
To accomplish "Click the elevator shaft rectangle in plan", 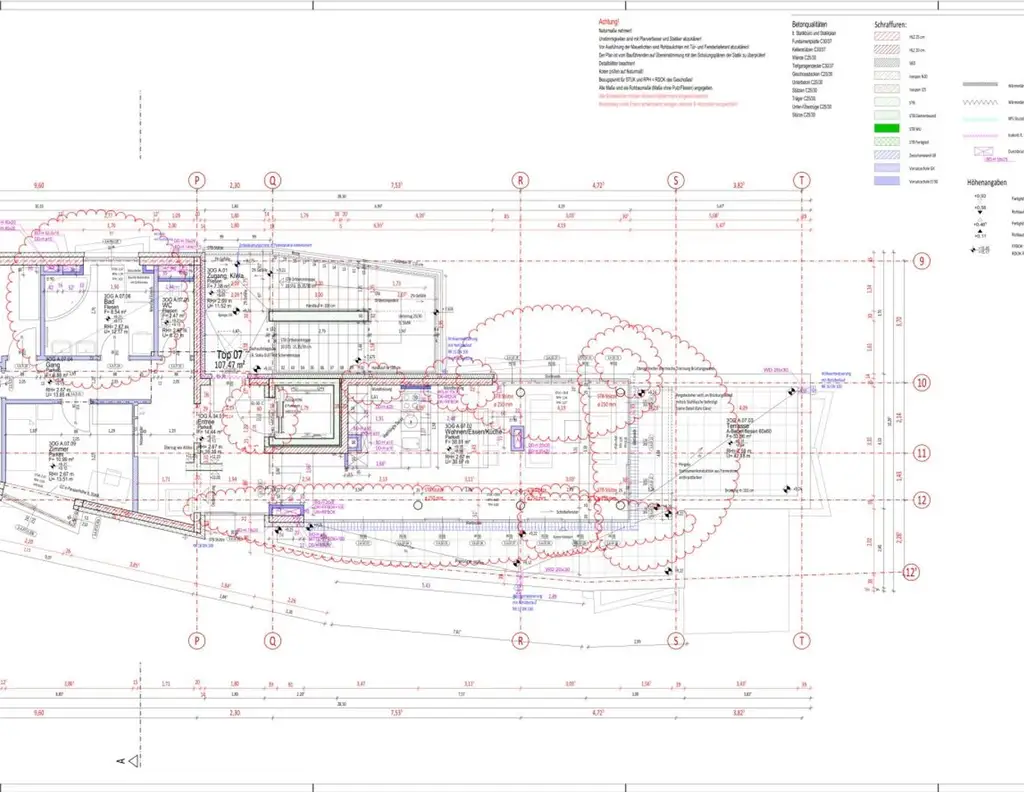I will (x=306, y=413).
